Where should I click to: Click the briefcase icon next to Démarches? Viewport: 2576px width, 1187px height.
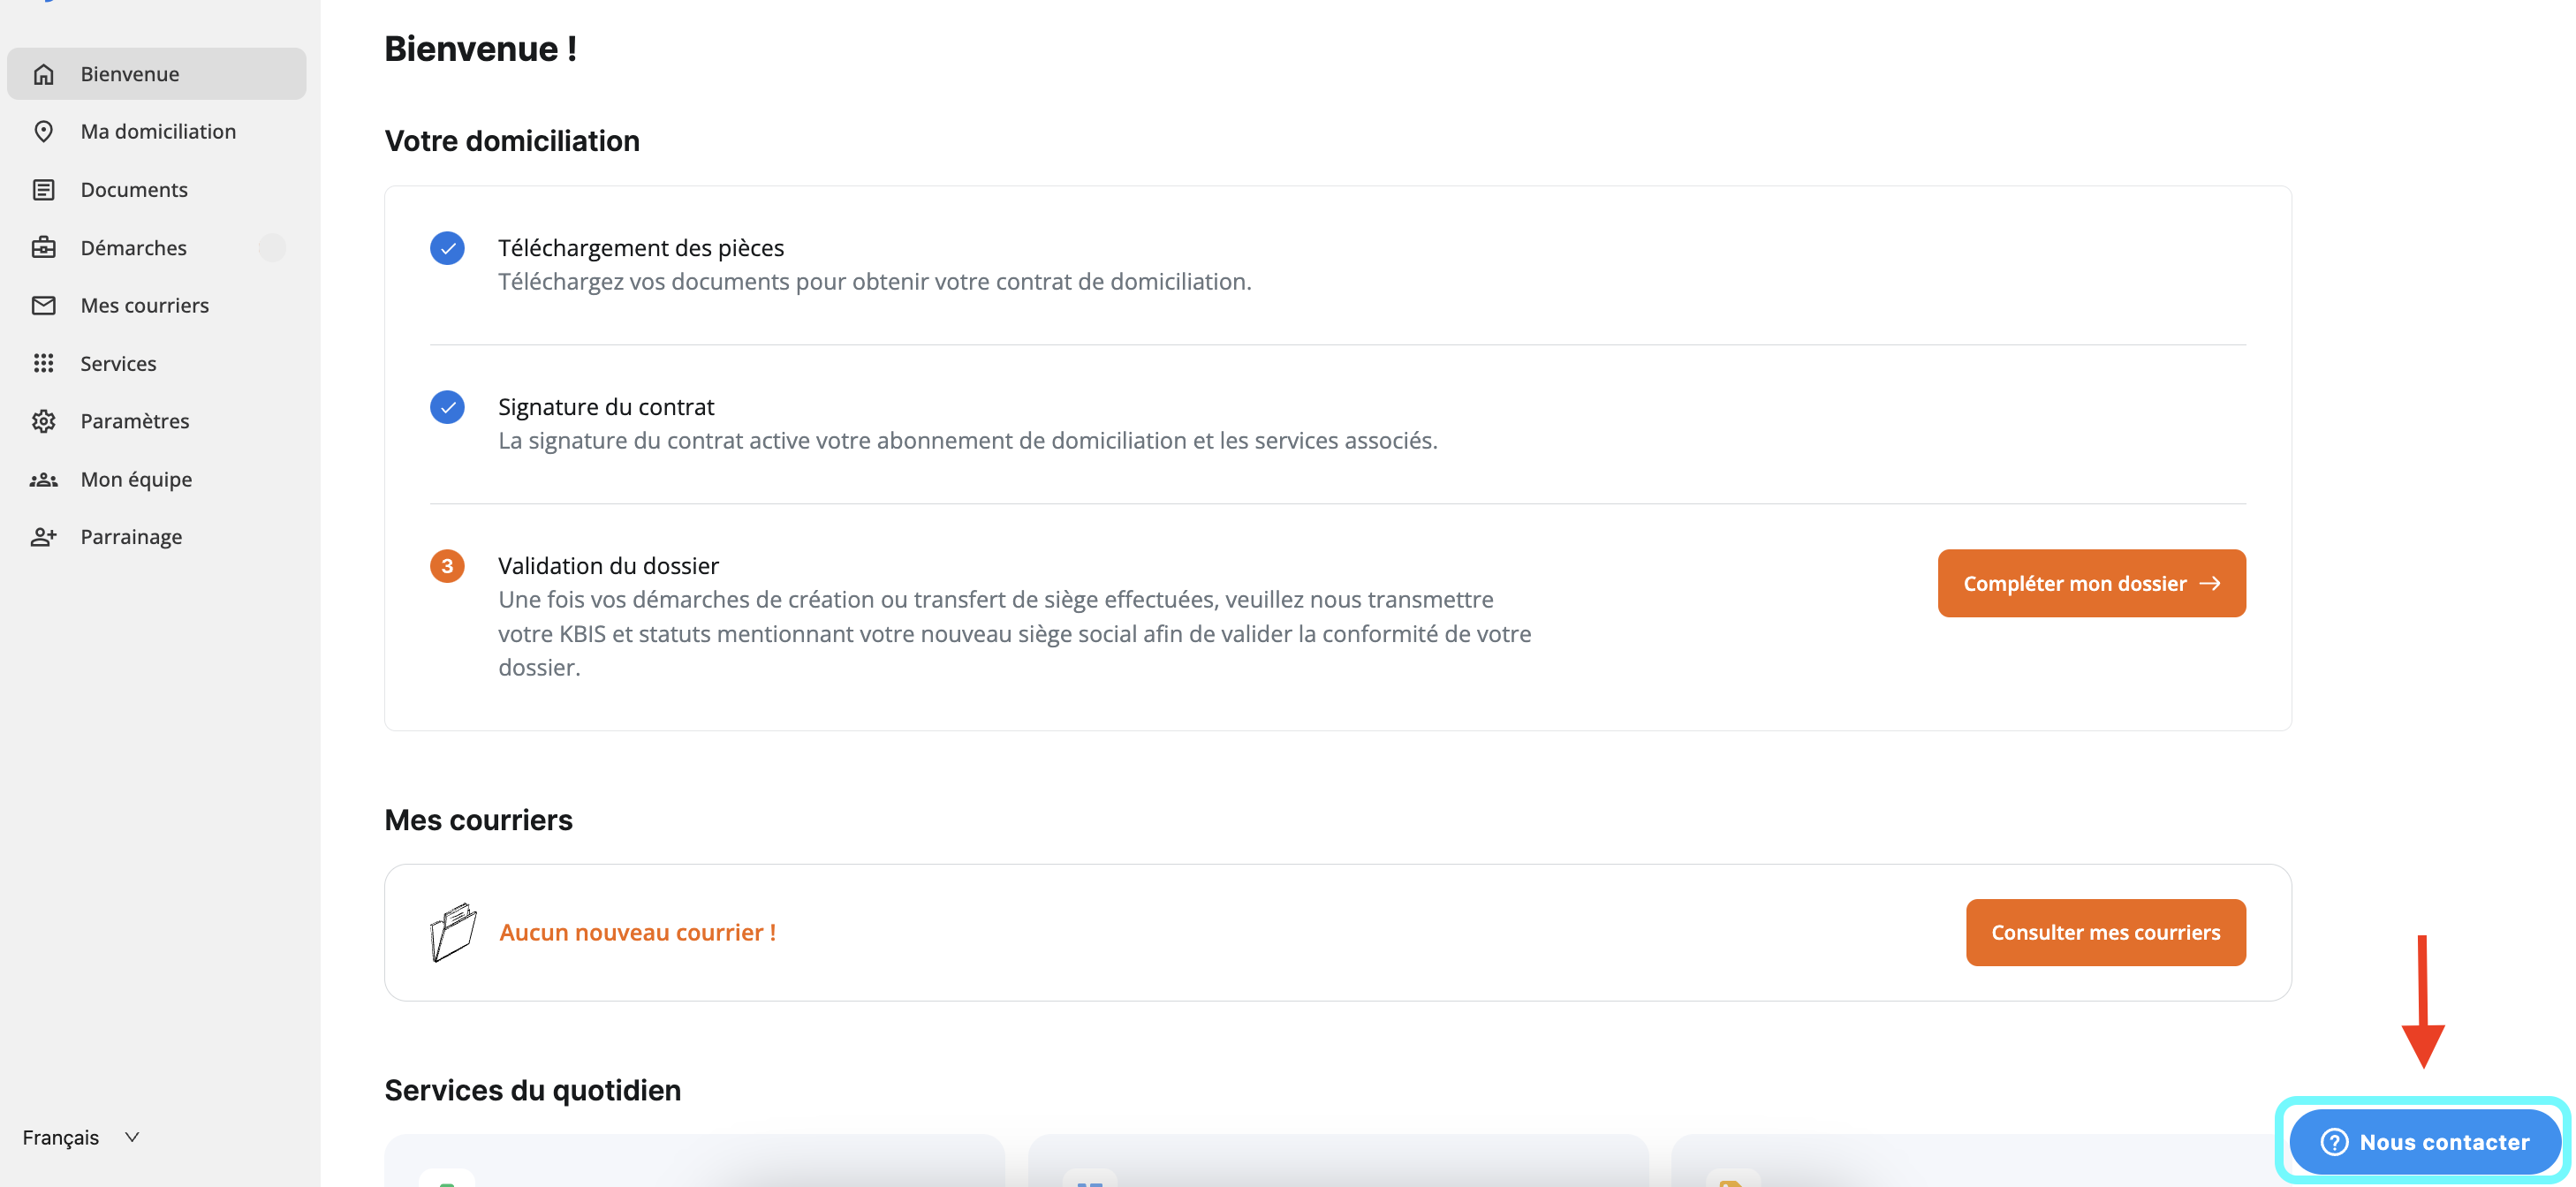43,247
